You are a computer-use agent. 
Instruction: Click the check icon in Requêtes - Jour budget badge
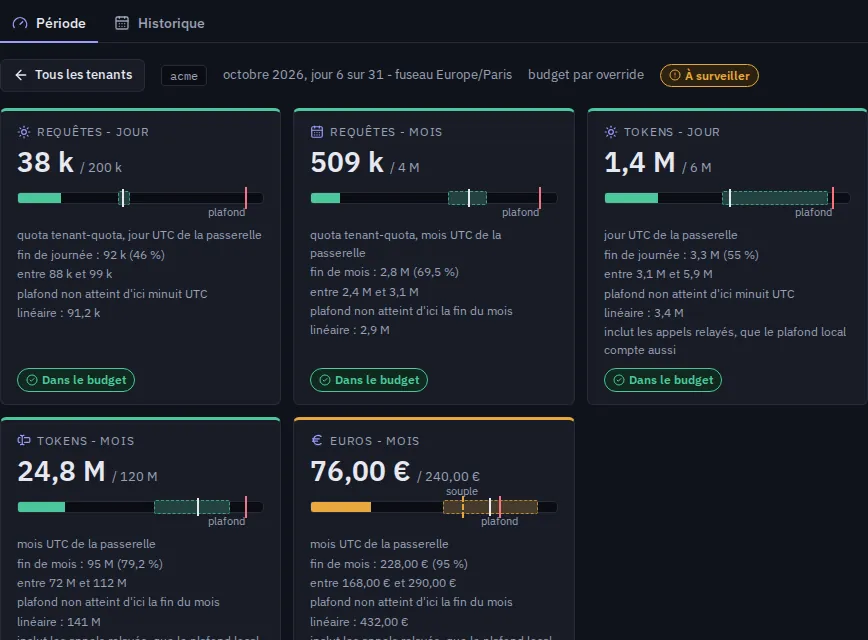32,380
